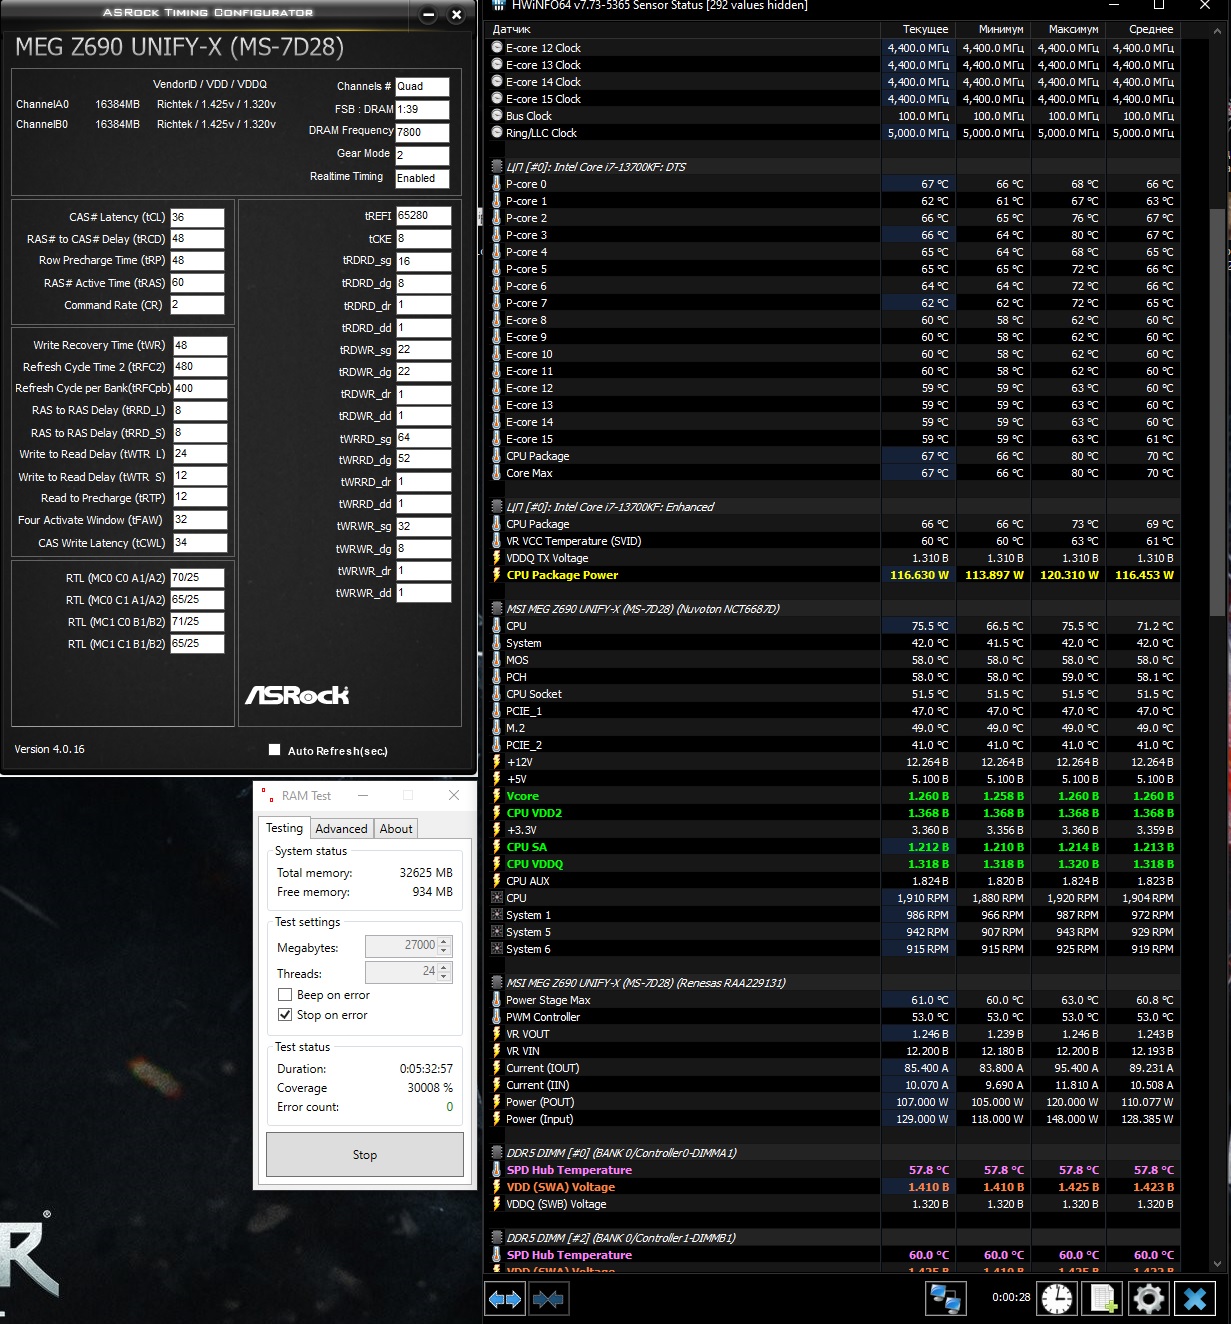Click the lightning icon beside CPU Package Power
Image resolution: width=1231 pixels, height=1324 pixels.
point(497,575)
